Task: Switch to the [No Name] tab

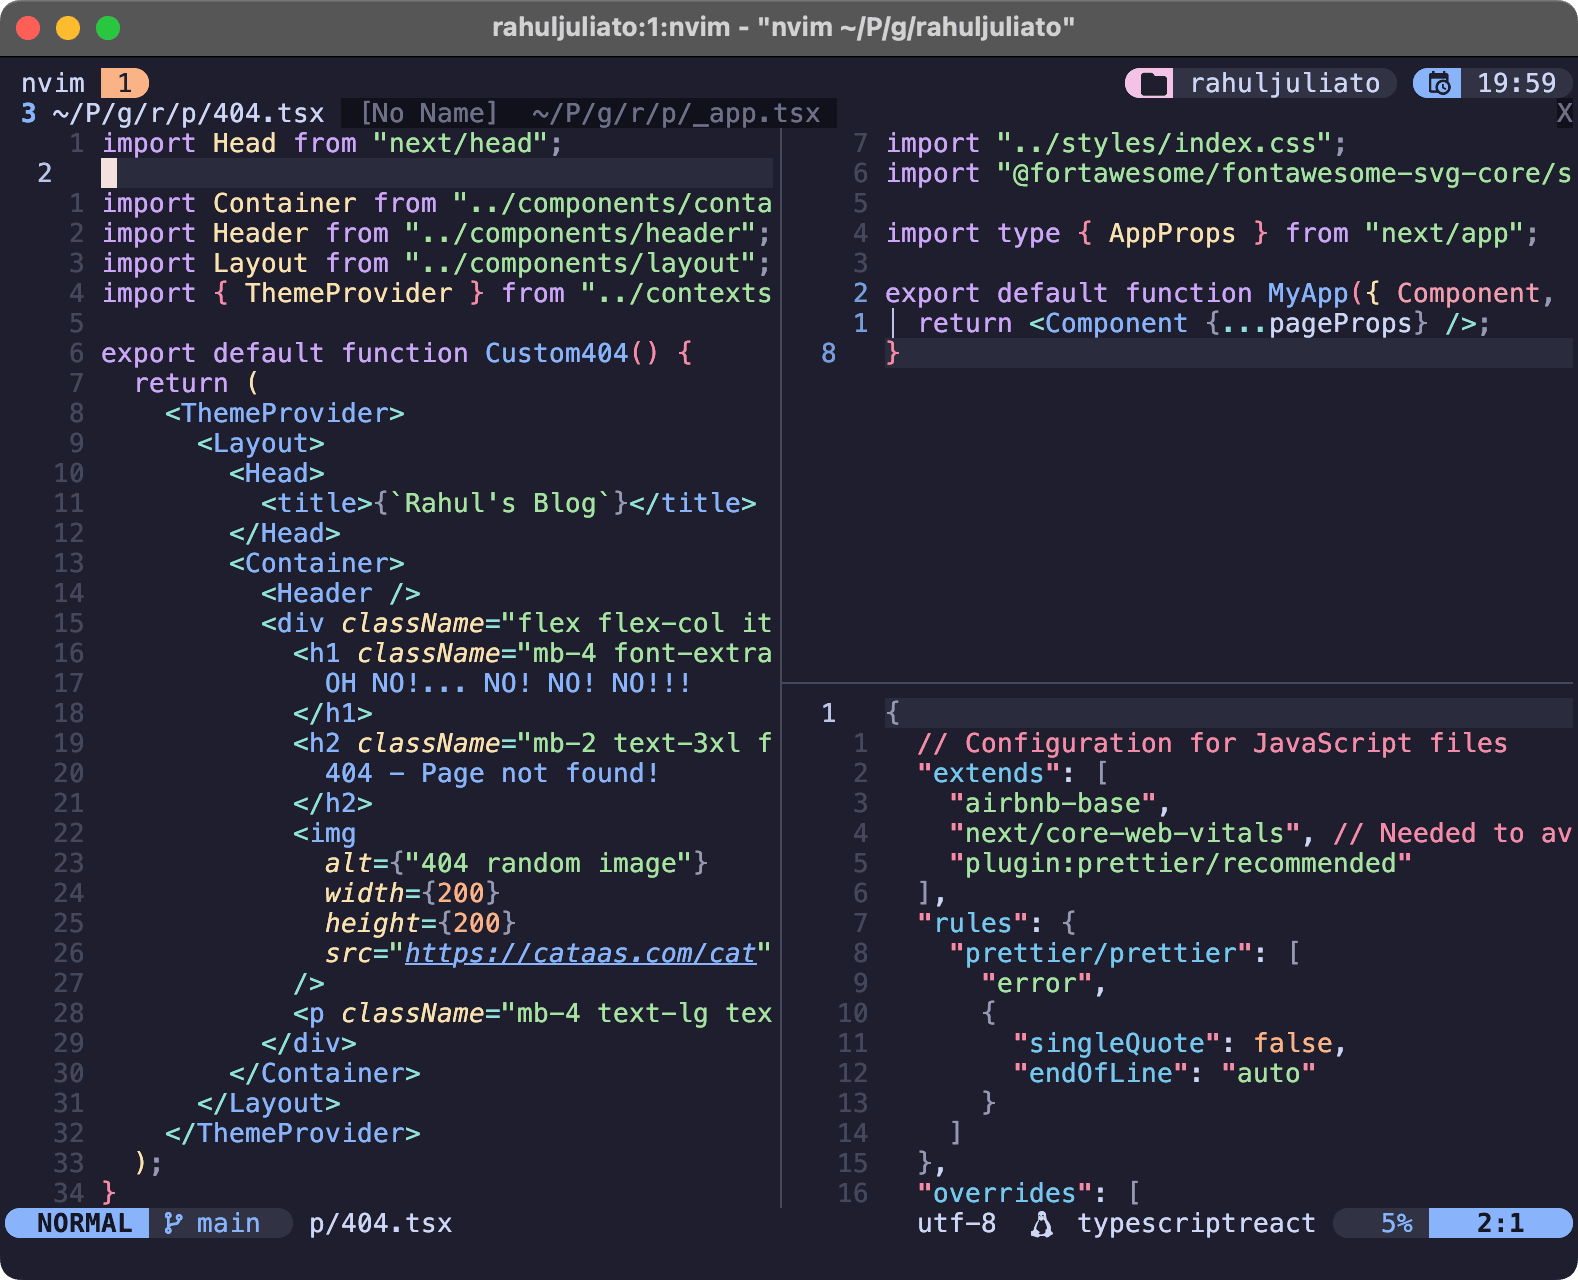Action: coord(428,113)
